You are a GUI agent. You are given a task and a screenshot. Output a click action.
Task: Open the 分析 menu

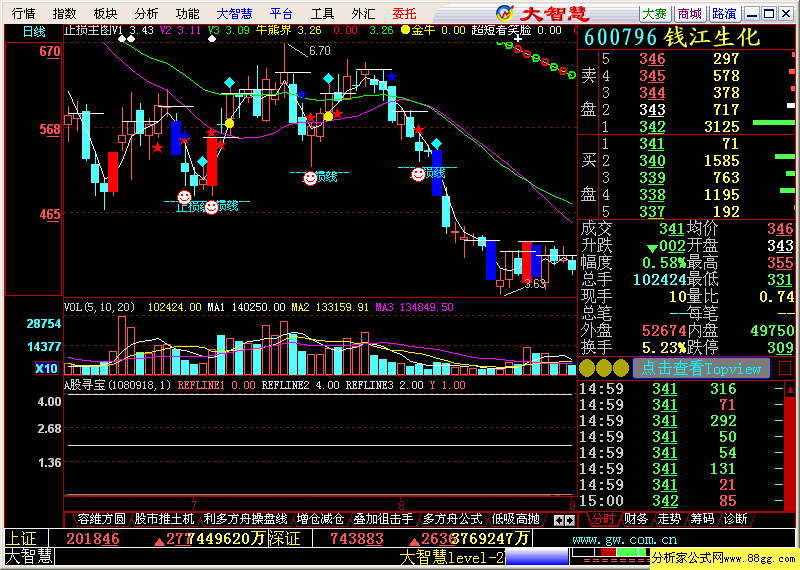(x=146, y=13)
